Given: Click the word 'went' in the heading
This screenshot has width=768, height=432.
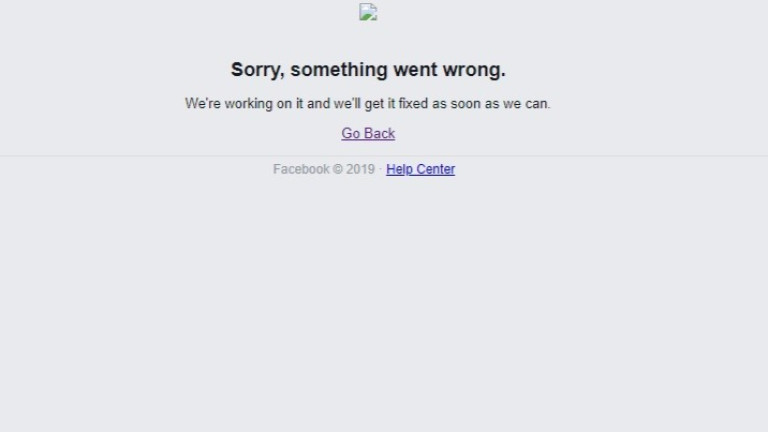Looking at the screenshot, I should coord(415,70).
